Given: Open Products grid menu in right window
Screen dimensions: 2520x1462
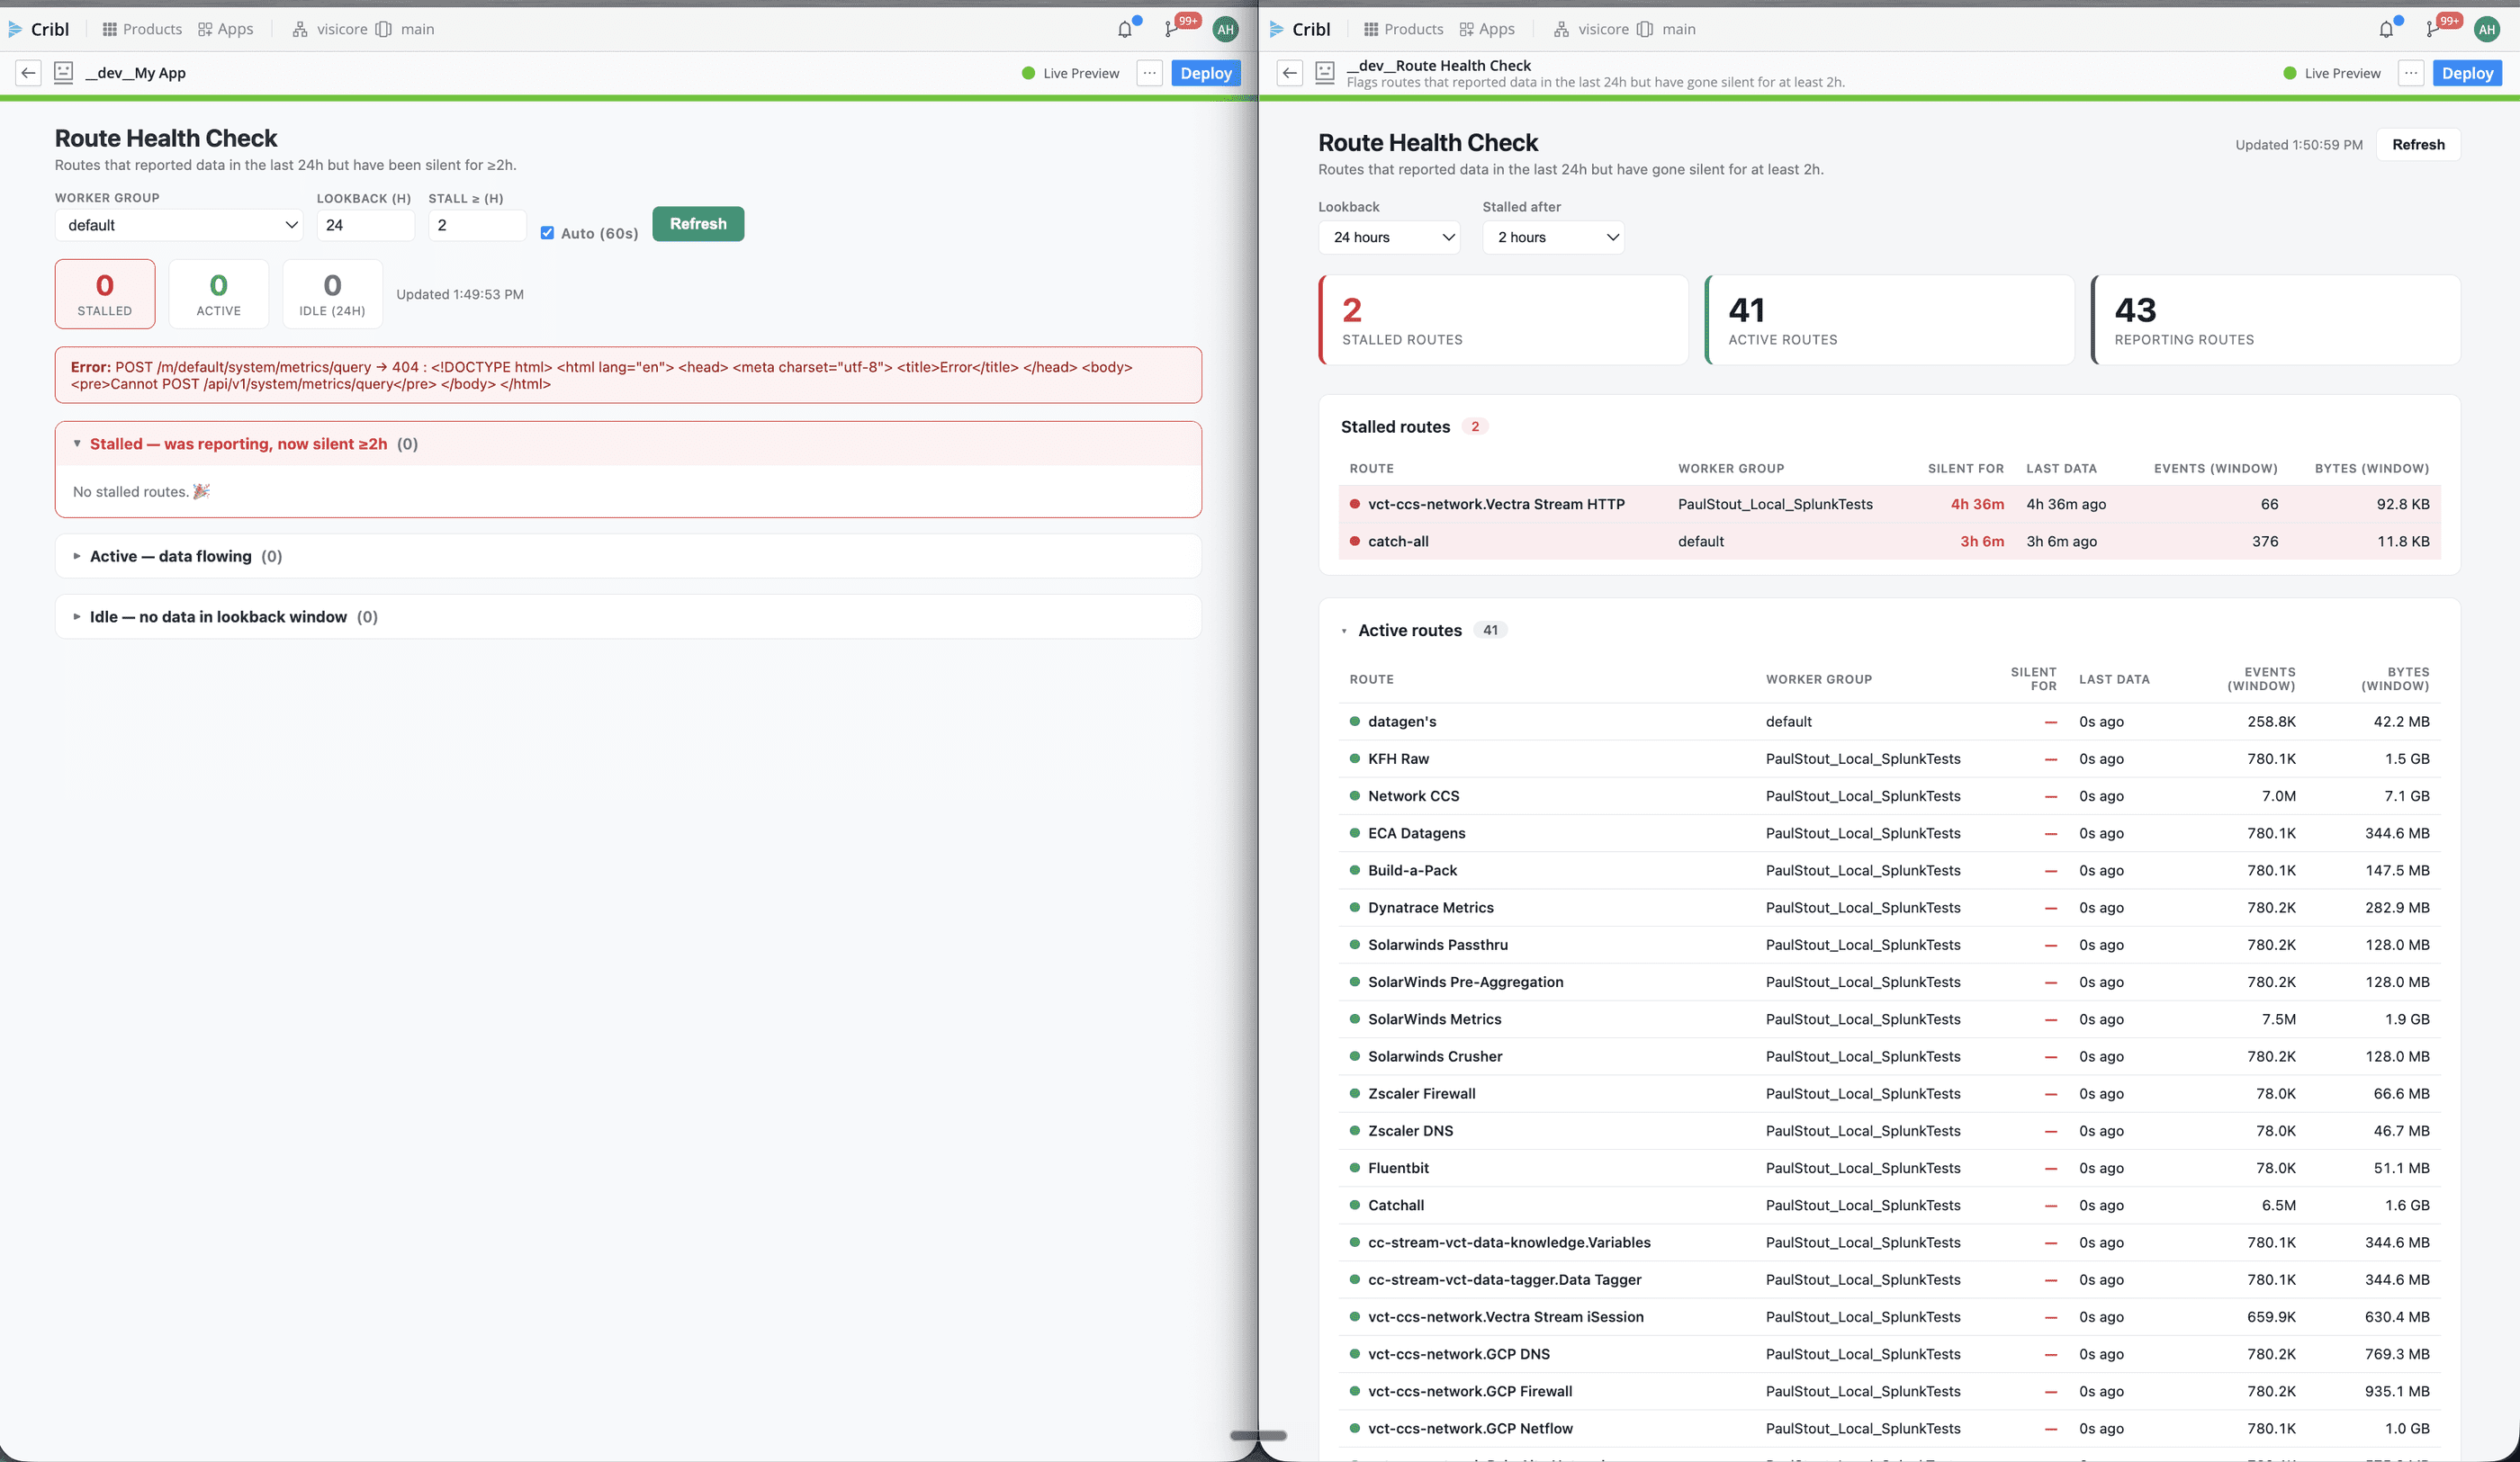Looking at the screenshot, I should (x=1403, y=29).
